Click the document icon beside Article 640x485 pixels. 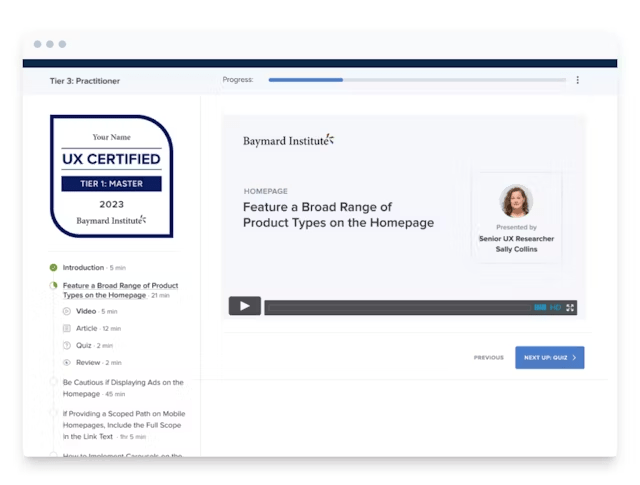(x=67, y=328)
